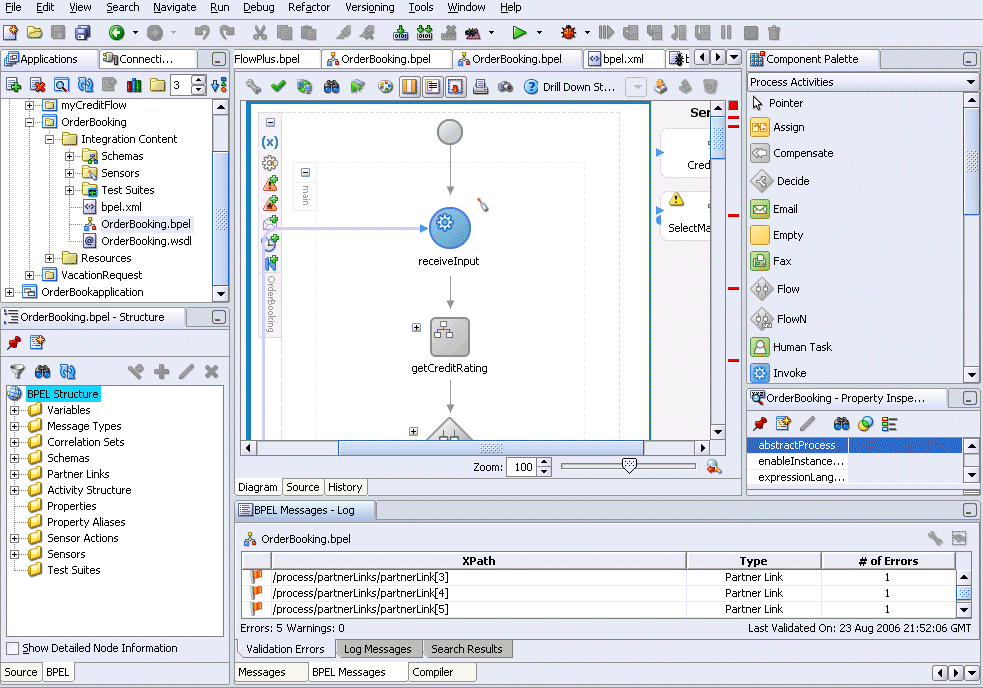Click the Print icon in BPEL editor toolbar
Viewport: 983px width, 688px height.
[480, 86]
